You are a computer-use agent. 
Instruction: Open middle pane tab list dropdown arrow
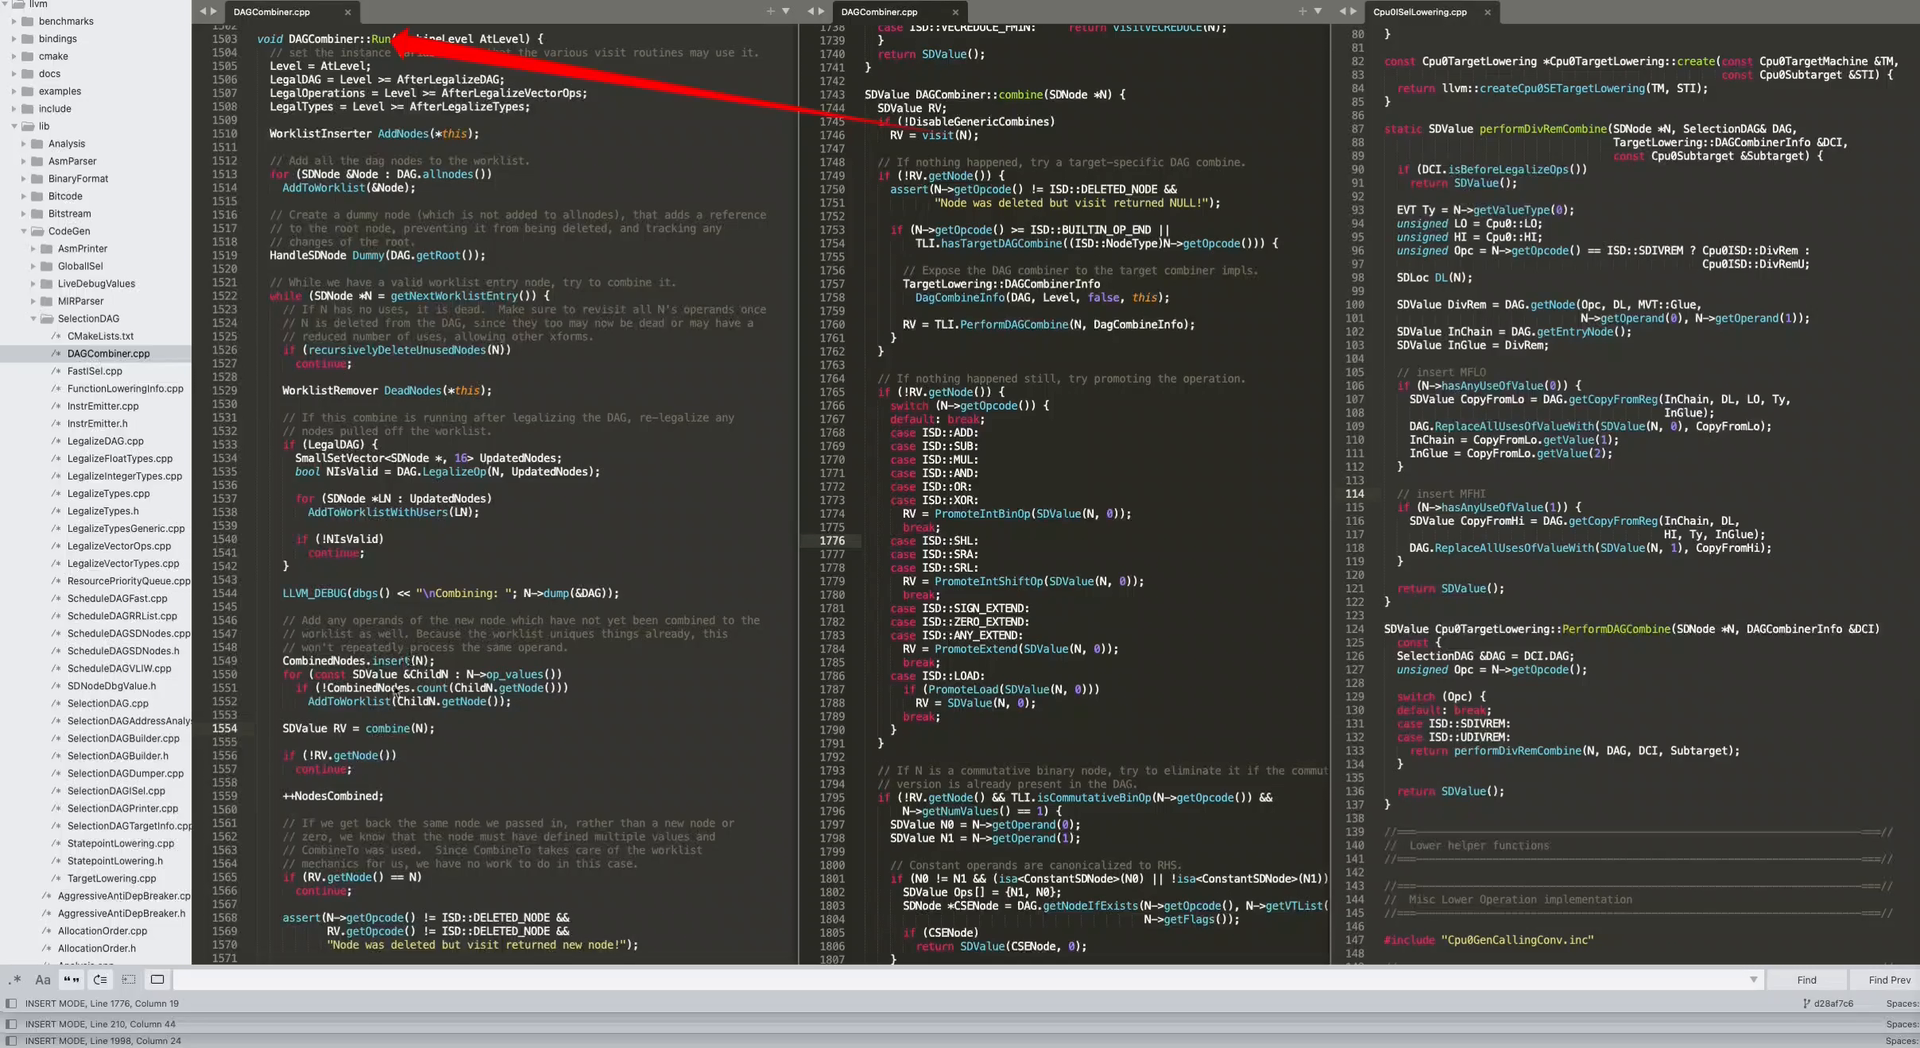tap(1318, 11)
